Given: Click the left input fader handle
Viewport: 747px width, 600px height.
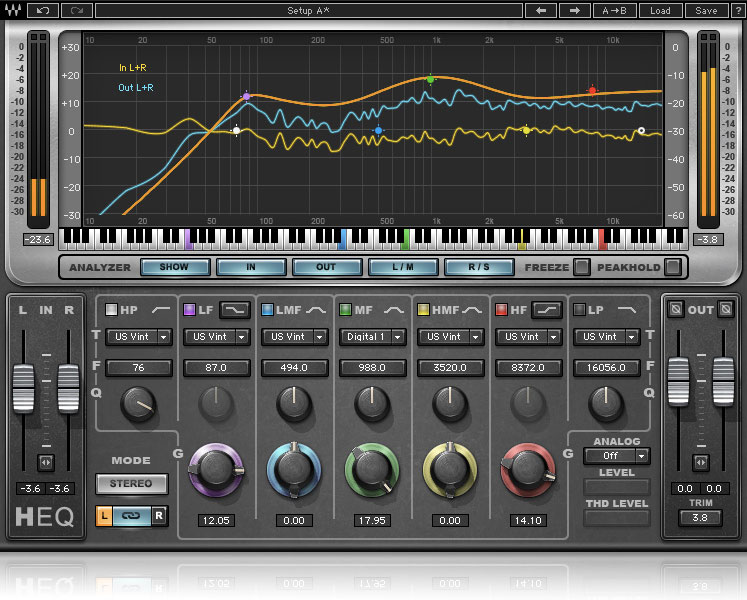Looking at the screenshot, I should pos(23,388).
